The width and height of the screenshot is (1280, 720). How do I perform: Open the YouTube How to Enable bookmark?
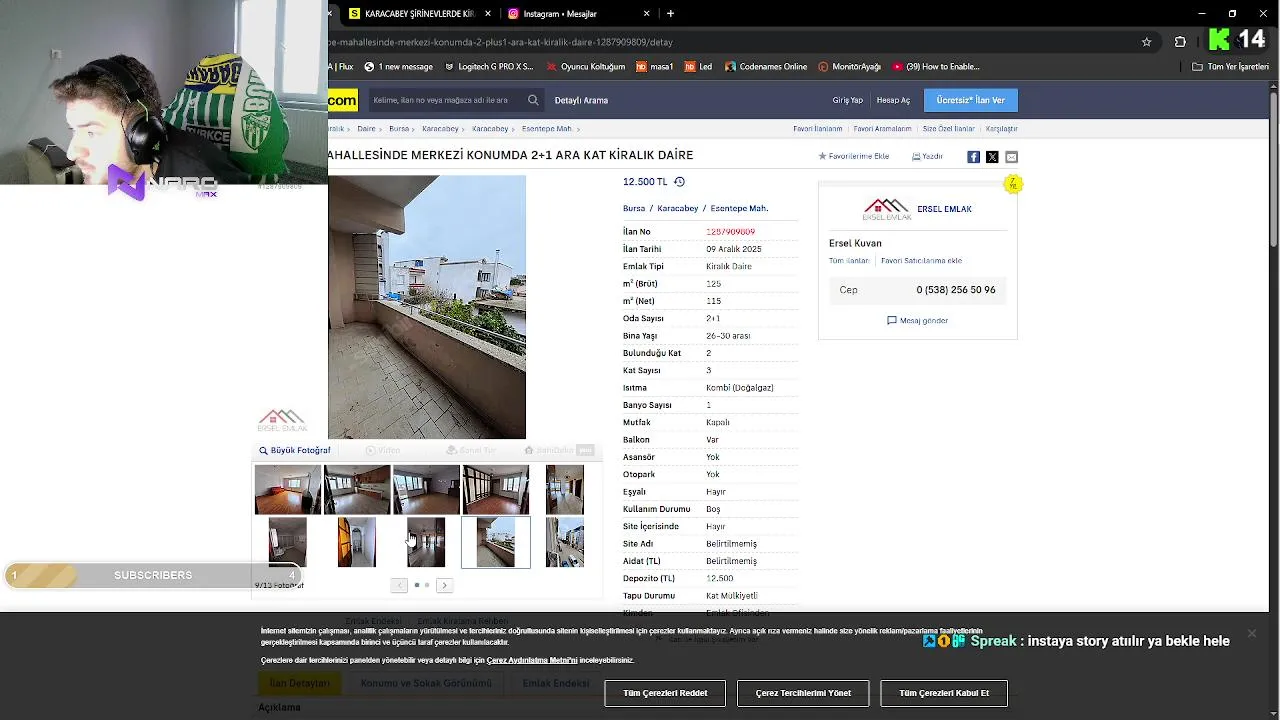click(x=936, y=67)
